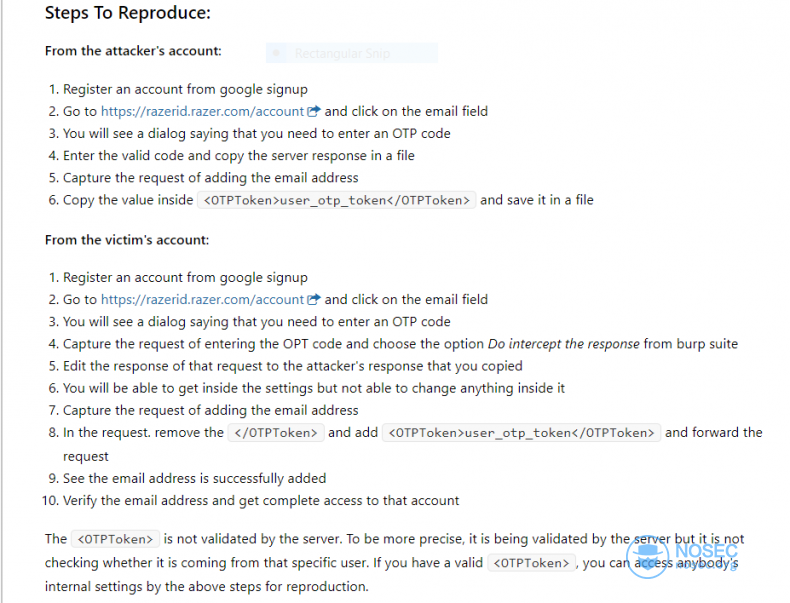
Task: Open razerid account link under victim's steps
Action: pyautogui.click(x=203, y=300)
